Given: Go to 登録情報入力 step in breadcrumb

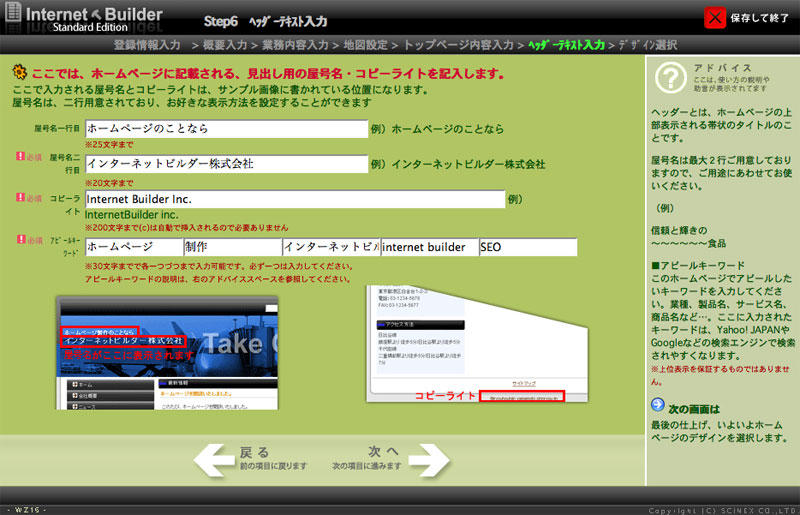Looking at the screenshot, I should (147, 45).
